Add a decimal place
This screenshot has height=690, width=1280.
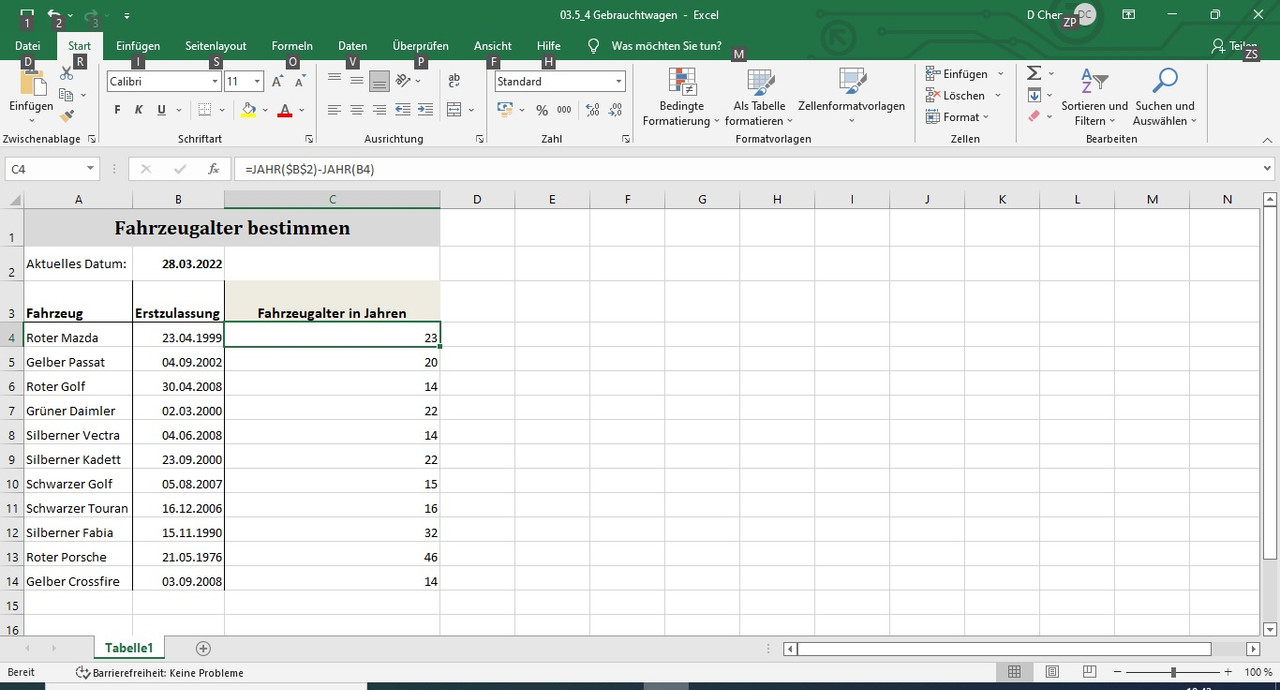[x=592, y=110]
